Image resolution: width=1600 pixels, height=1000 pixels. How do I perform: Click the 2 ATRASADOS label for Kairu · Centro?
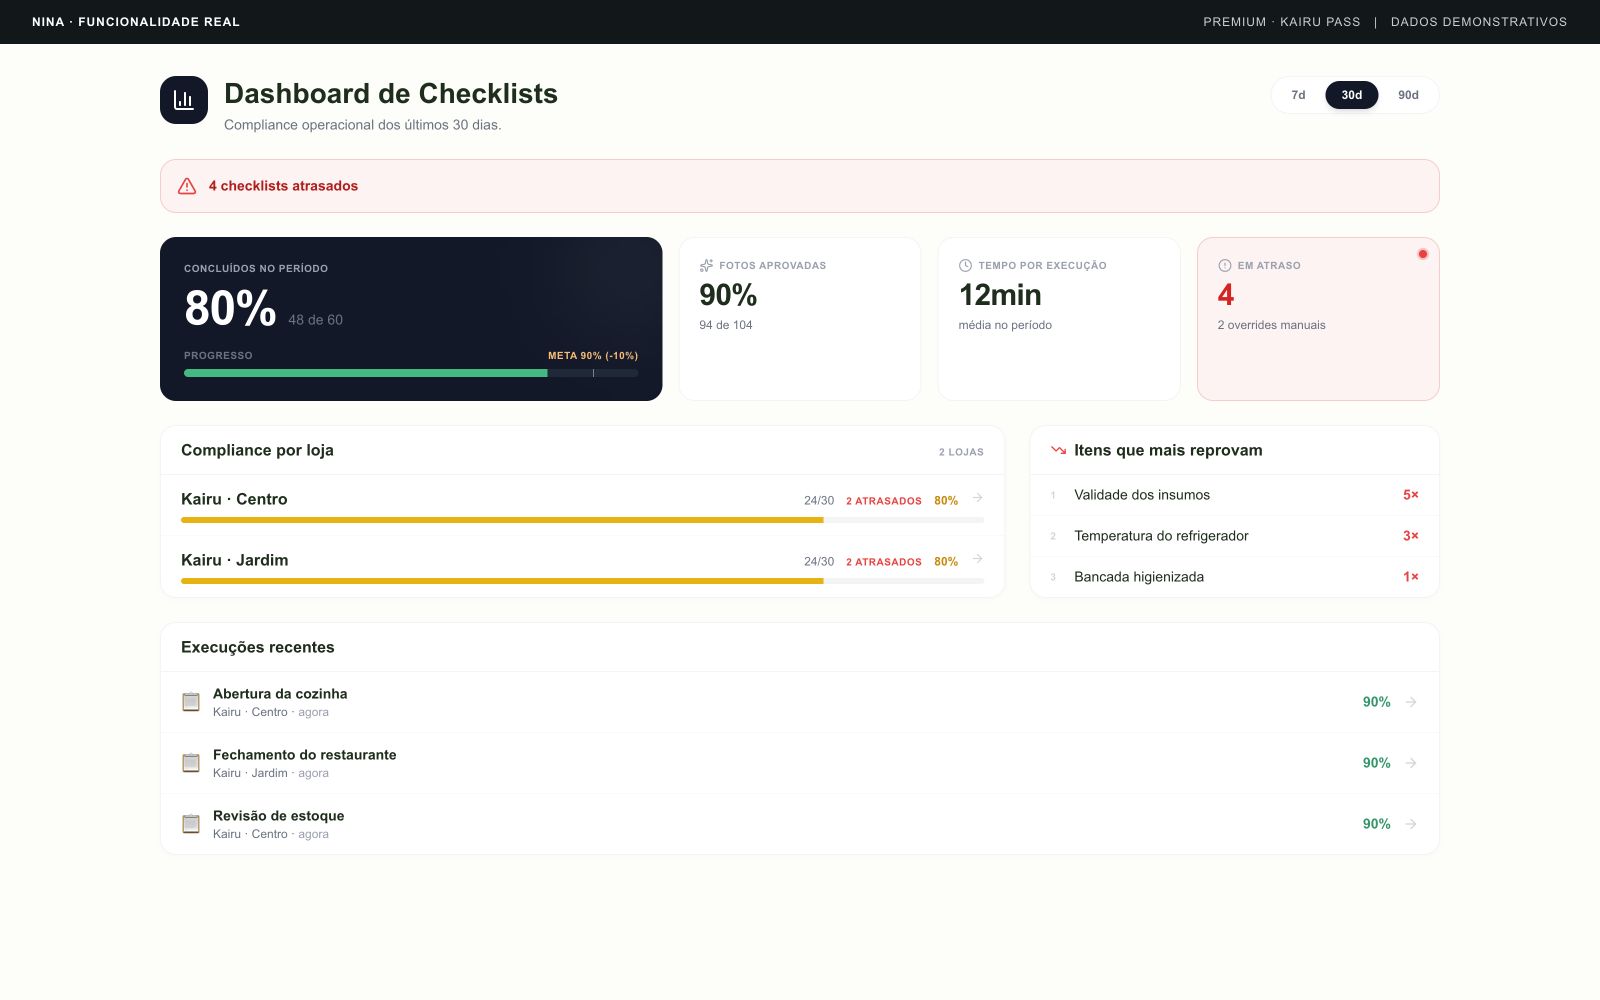(x=884, y=501)
